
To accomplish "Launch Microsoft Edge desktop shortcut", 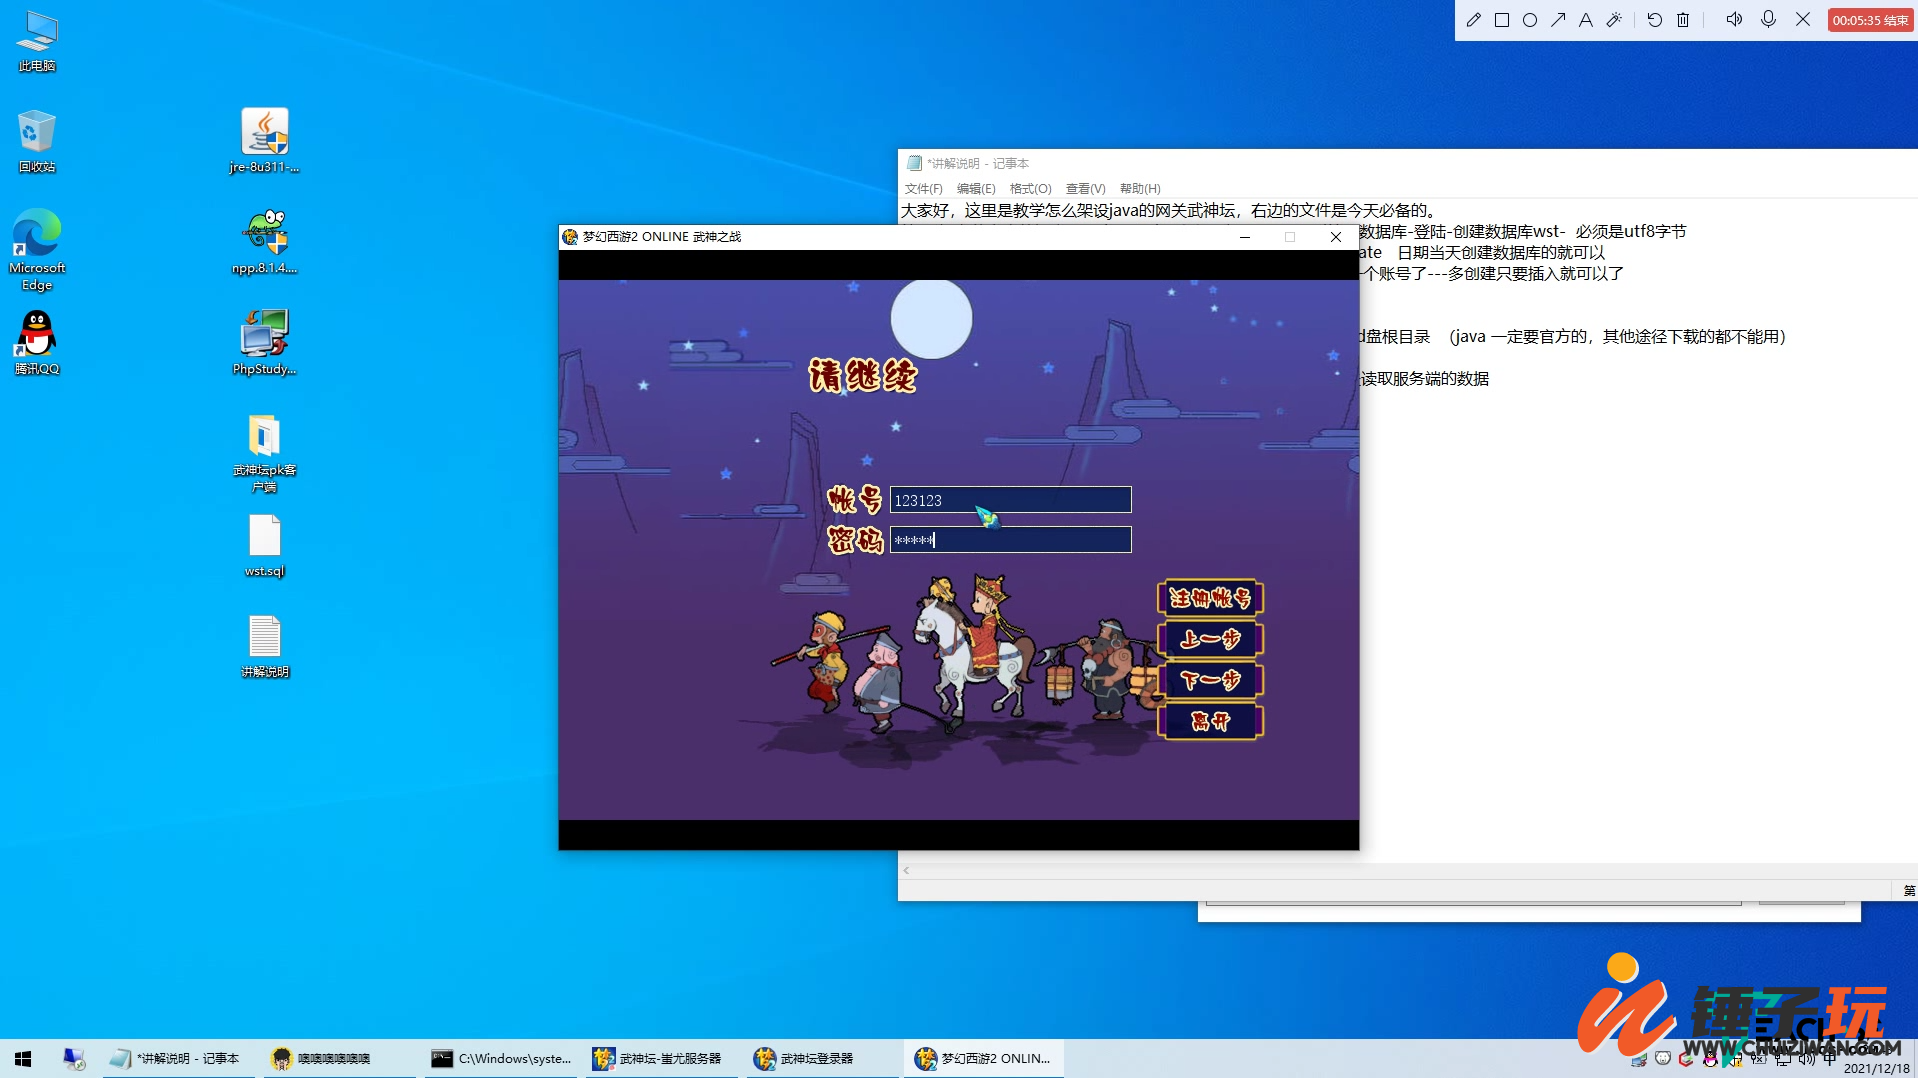I will pos(37,250).
